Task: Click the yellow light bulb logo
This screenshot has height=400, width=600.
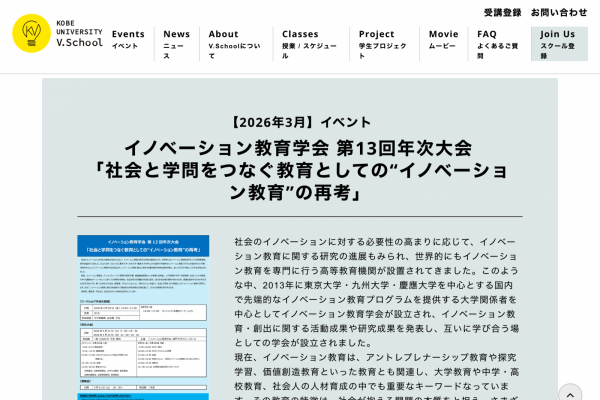Action: [x=31, y=34]
